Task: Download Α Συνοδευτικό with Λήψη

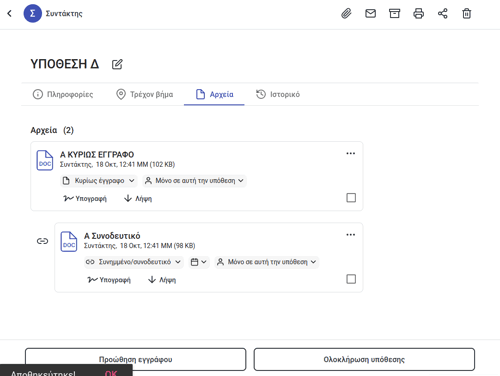Action: click(x=162, y=280)
